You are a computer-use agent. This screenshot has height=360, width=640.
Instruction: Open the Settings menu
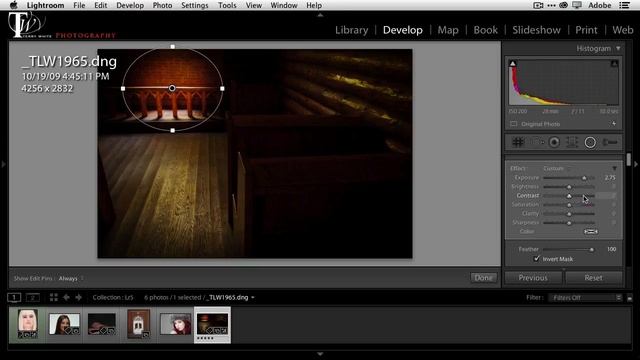(x=195, y=5)
